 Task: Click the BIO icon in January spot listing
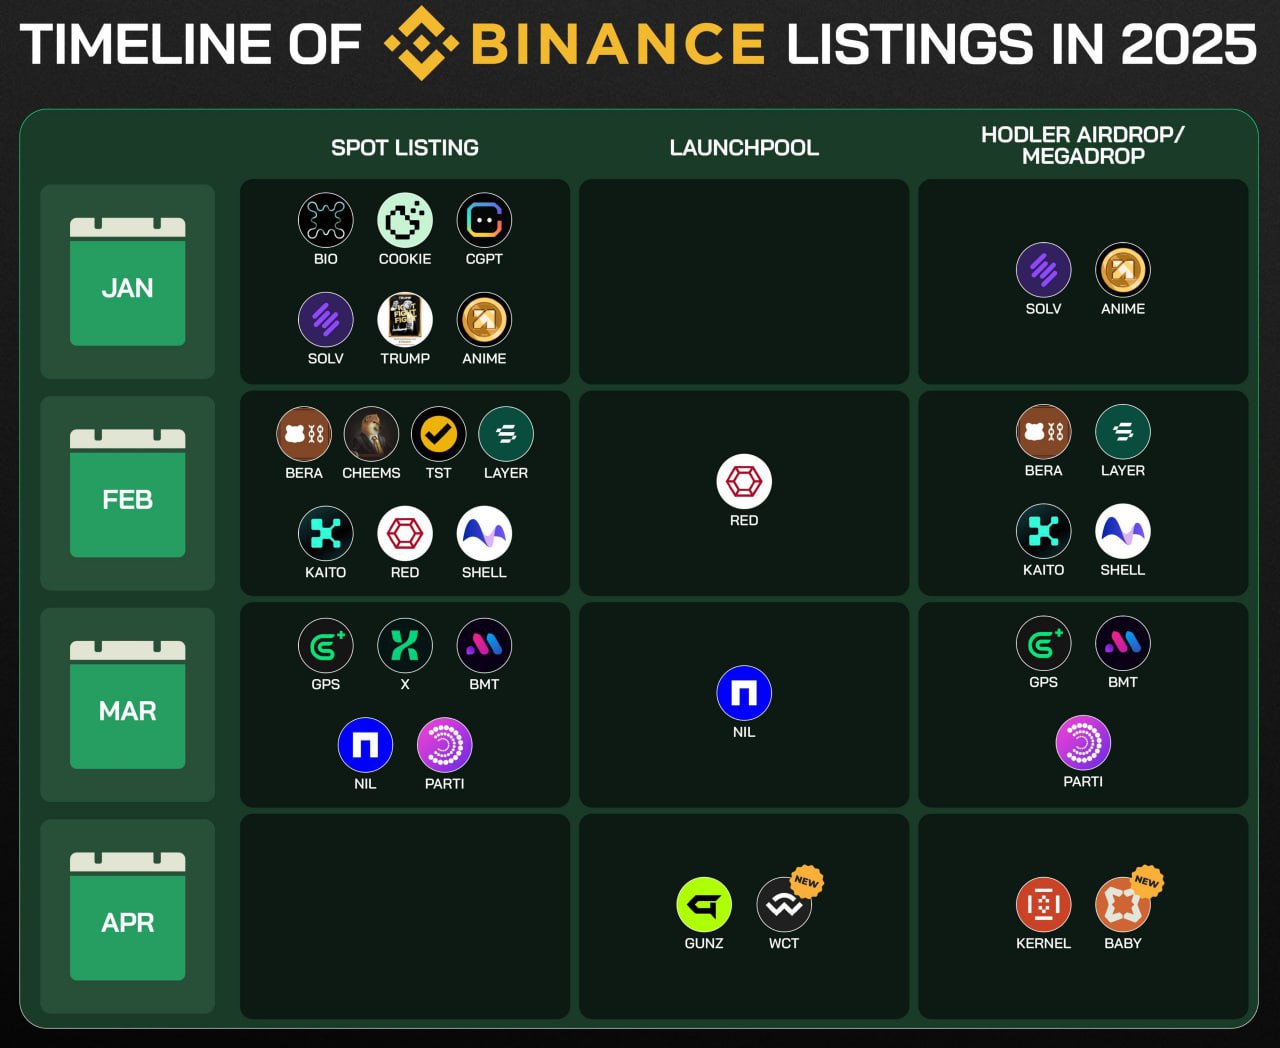[x=326, y=220]
